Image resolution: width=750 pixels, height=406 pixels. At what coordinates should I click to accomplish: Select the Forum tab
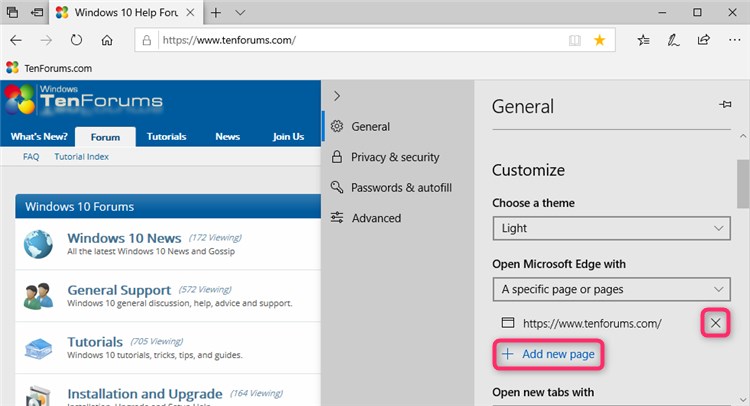point(105,137)
